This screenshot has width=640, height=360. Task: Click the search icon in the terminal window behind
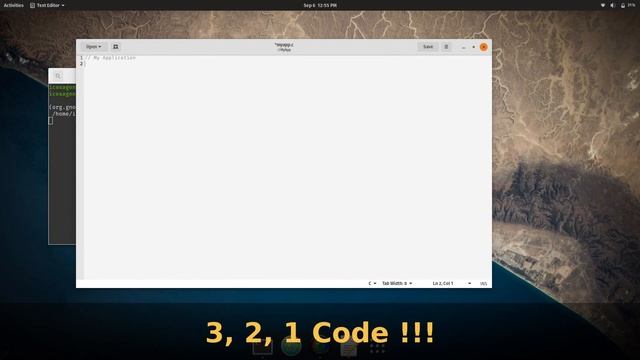point(58,76)
